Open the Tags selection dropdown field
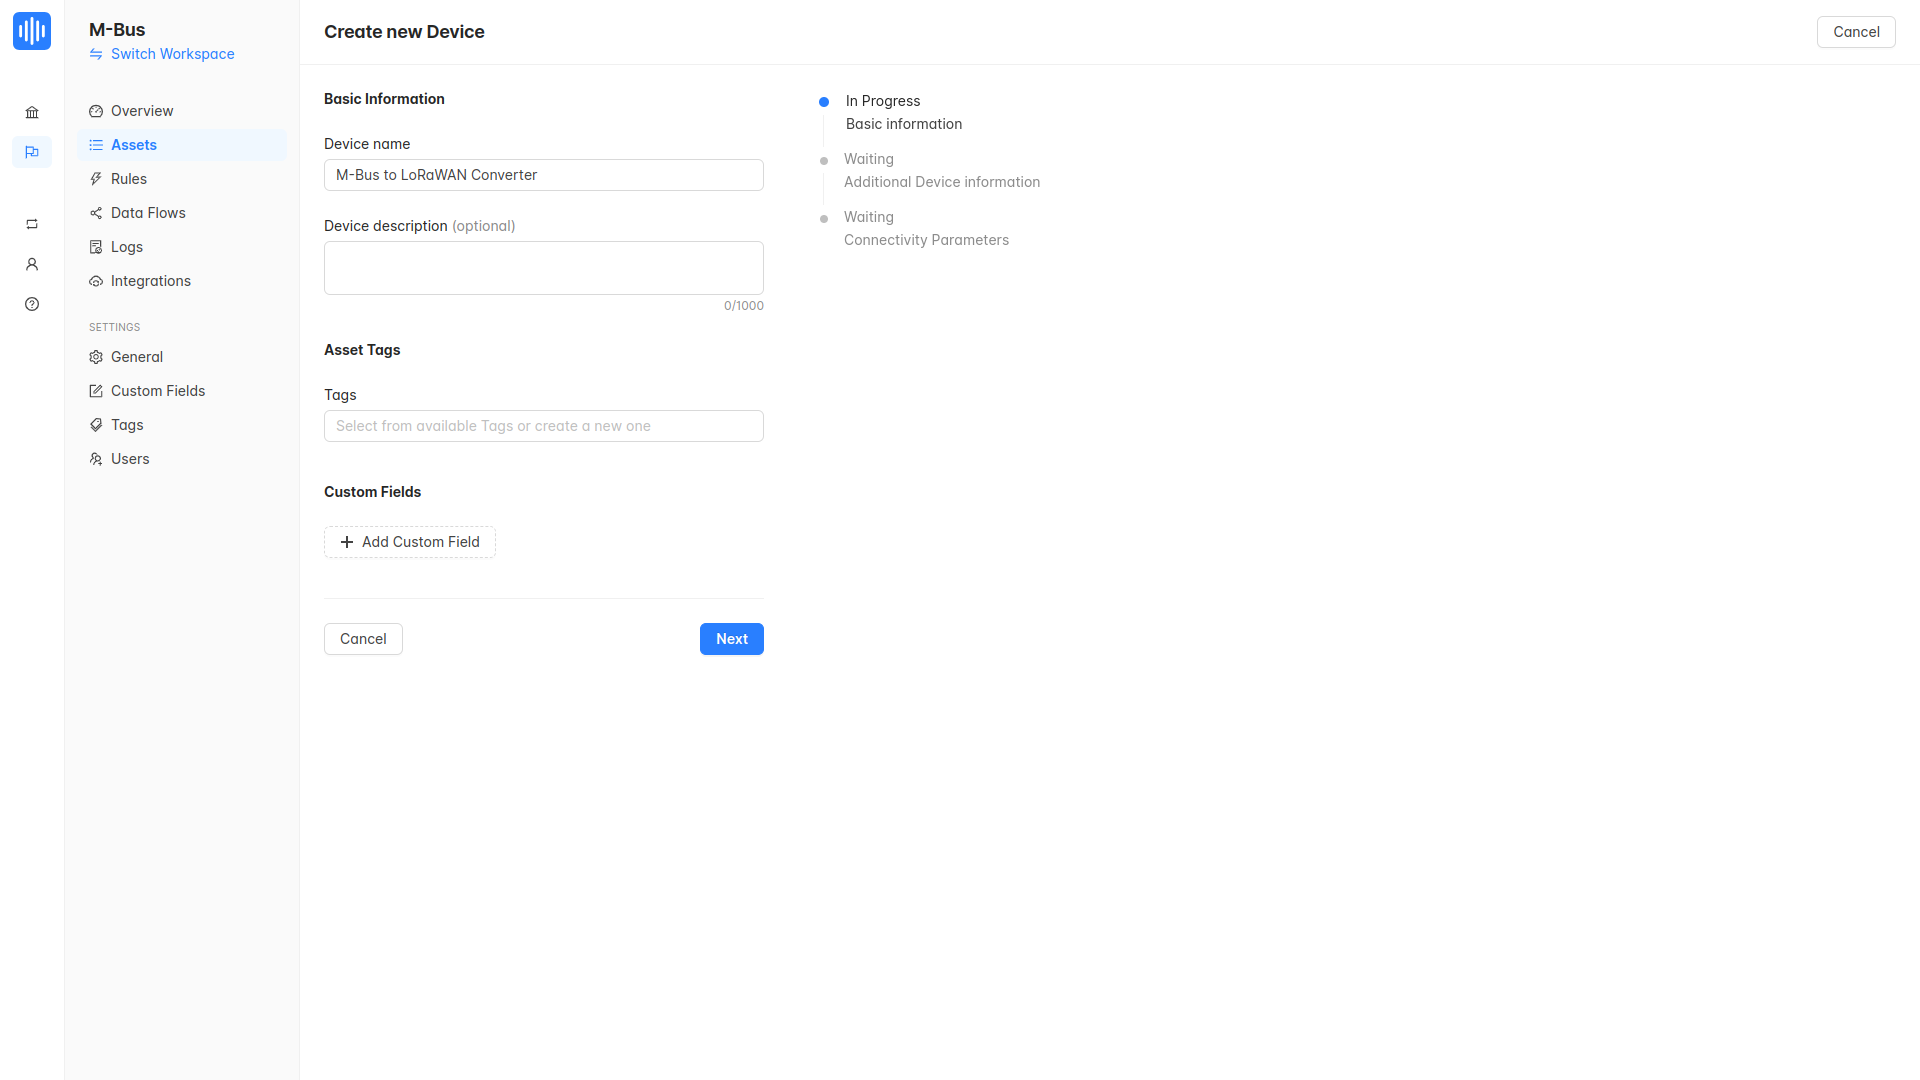This screenshot has width=1920, height=1080. coord(543,426)
